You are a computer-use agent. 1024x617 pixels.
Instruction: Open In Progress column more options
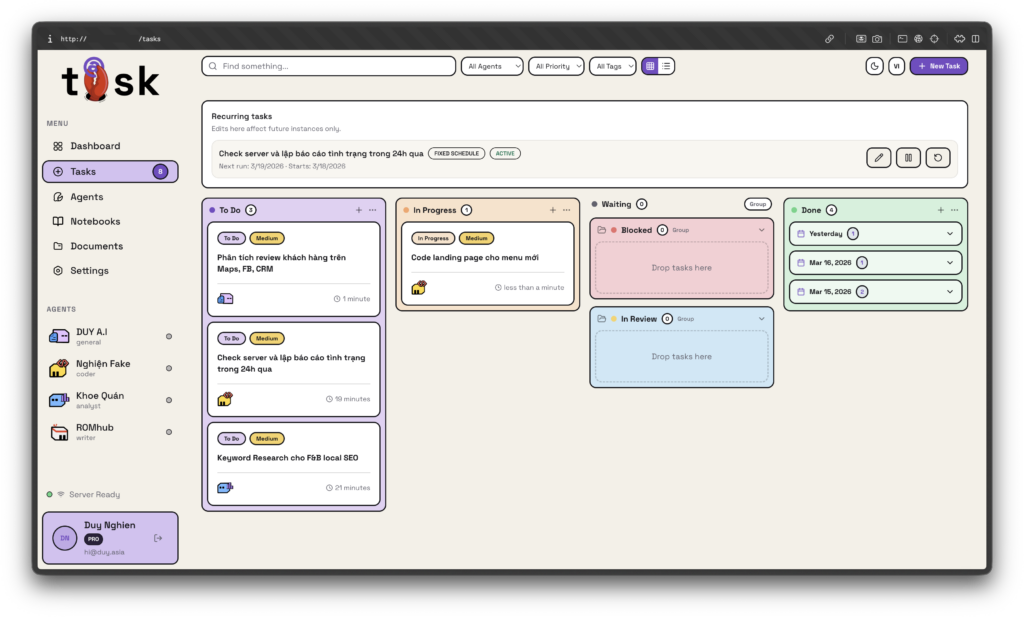point(566,210)
